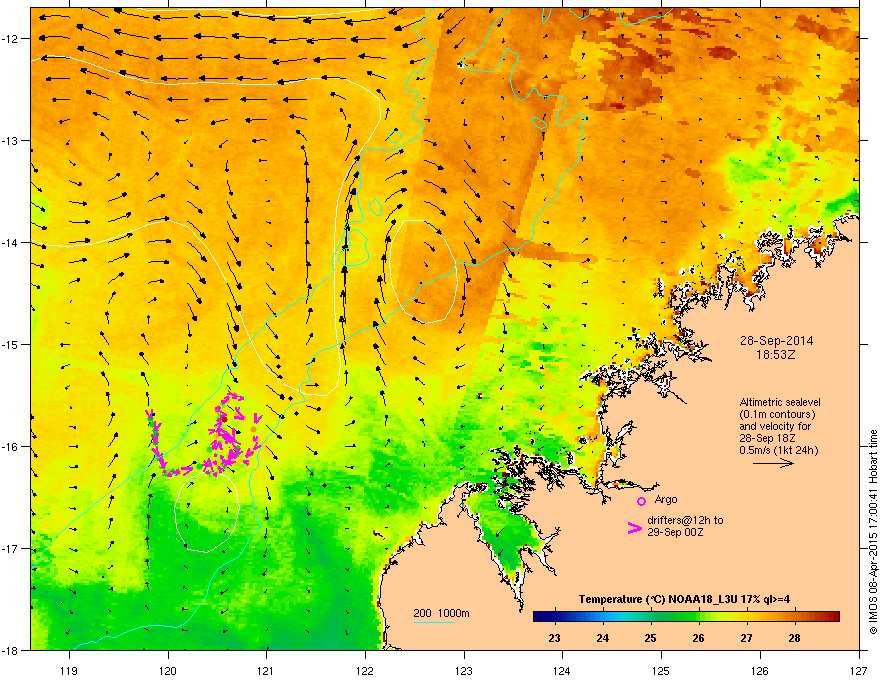Screen dimensions: 880x680
Task: Click the latitude axis label -14
Action: click(10, 242)
